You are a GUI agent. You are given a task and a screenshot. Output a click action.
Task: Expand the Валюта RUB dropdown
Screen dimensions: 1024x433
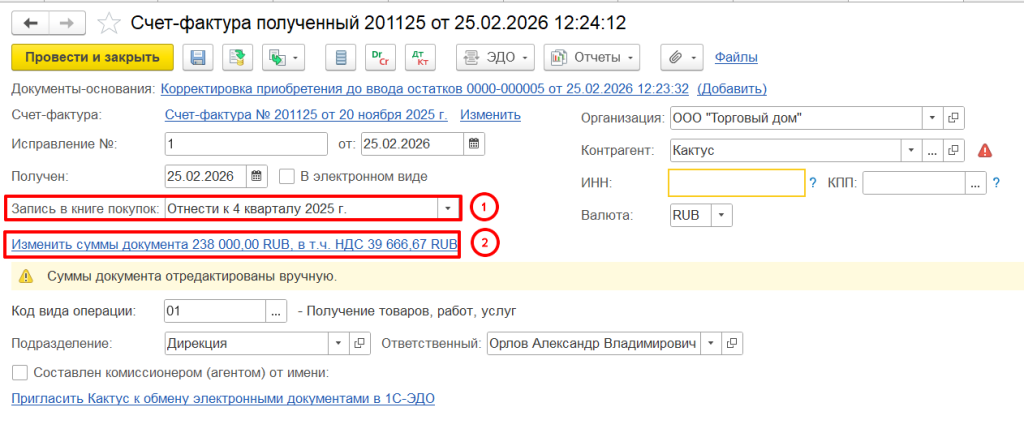click(721, 215)
